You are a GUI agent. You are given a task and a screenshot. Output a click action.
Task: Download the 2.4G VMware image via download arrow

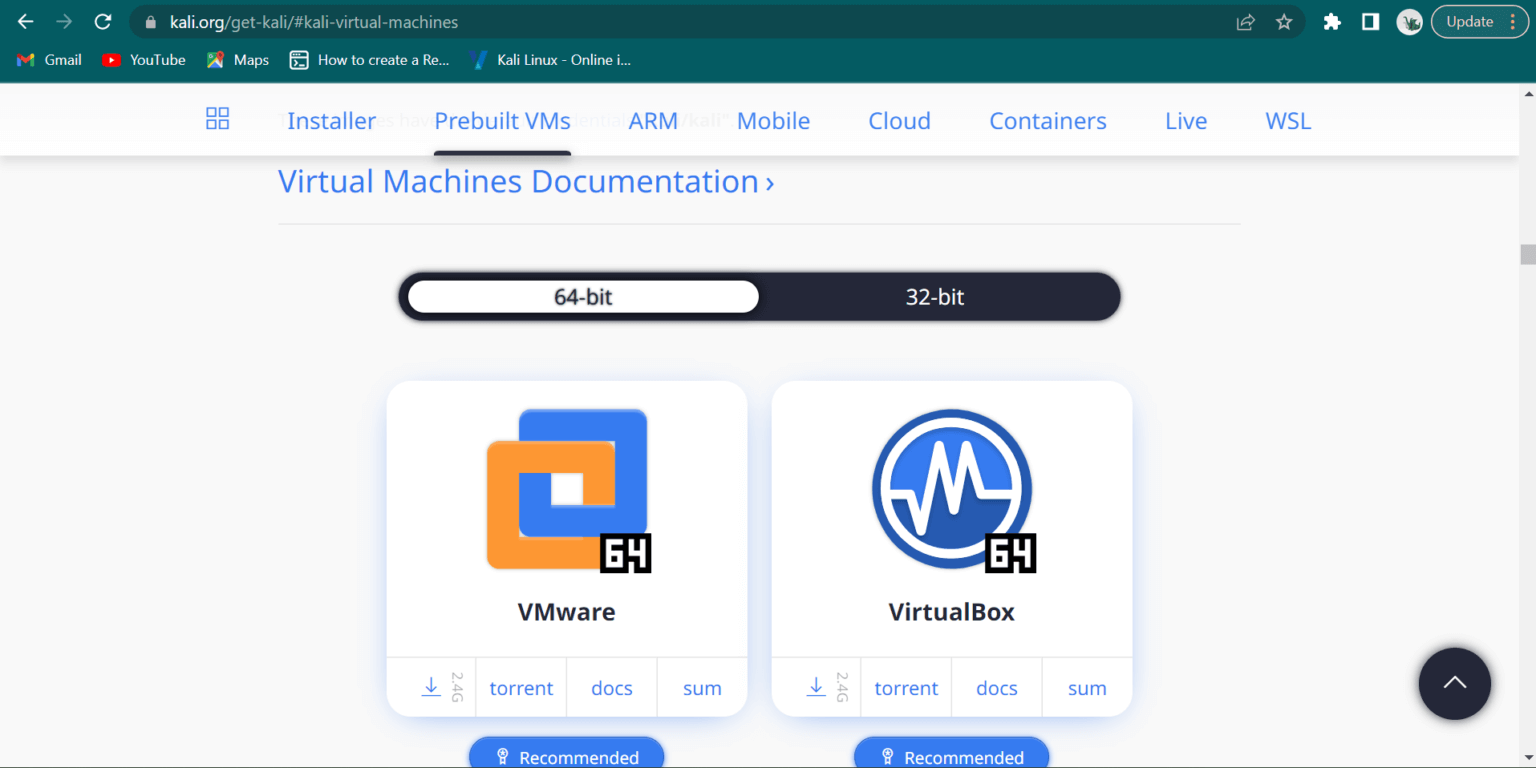tap(431, 687)
